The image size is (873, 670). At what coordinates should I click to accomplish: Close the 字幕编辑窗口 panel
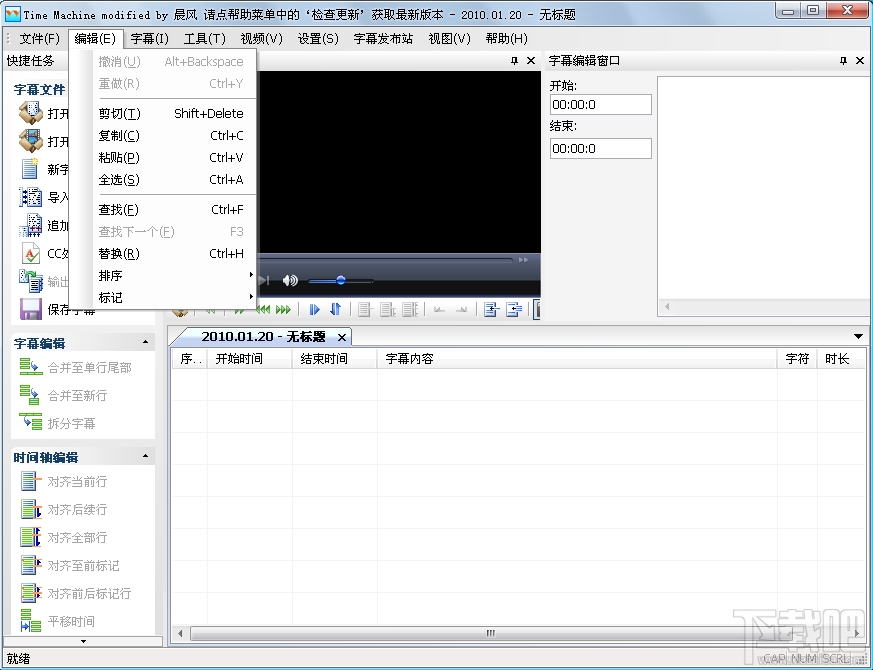[x=860, y=61]
